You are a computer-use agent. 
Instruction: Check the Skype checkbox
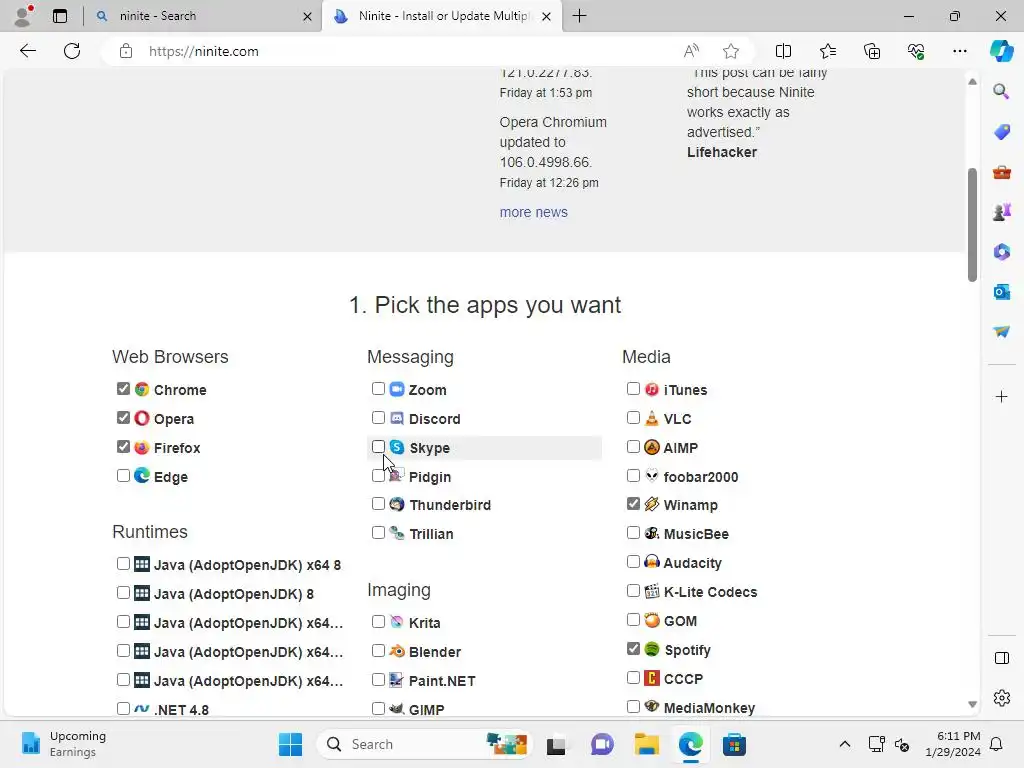378,447
